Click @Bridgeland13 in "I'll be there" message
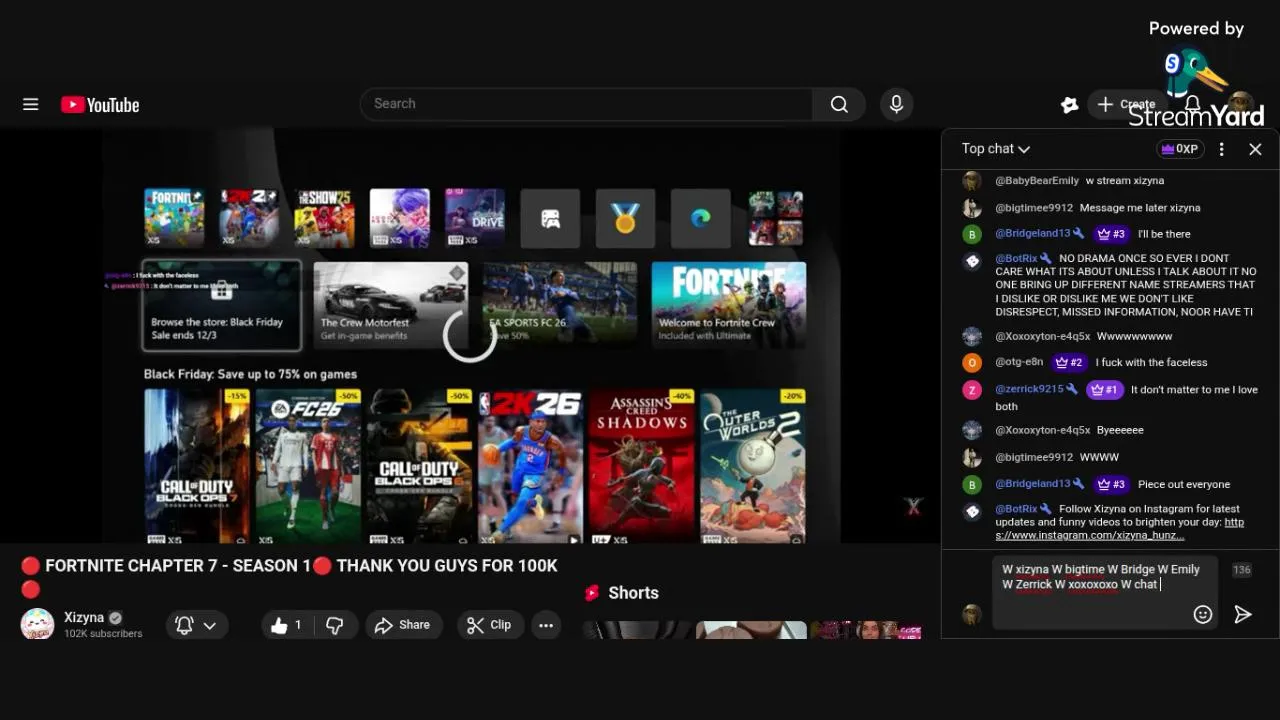Screen dimensions: 1280x720 (x=1033, y=234)
